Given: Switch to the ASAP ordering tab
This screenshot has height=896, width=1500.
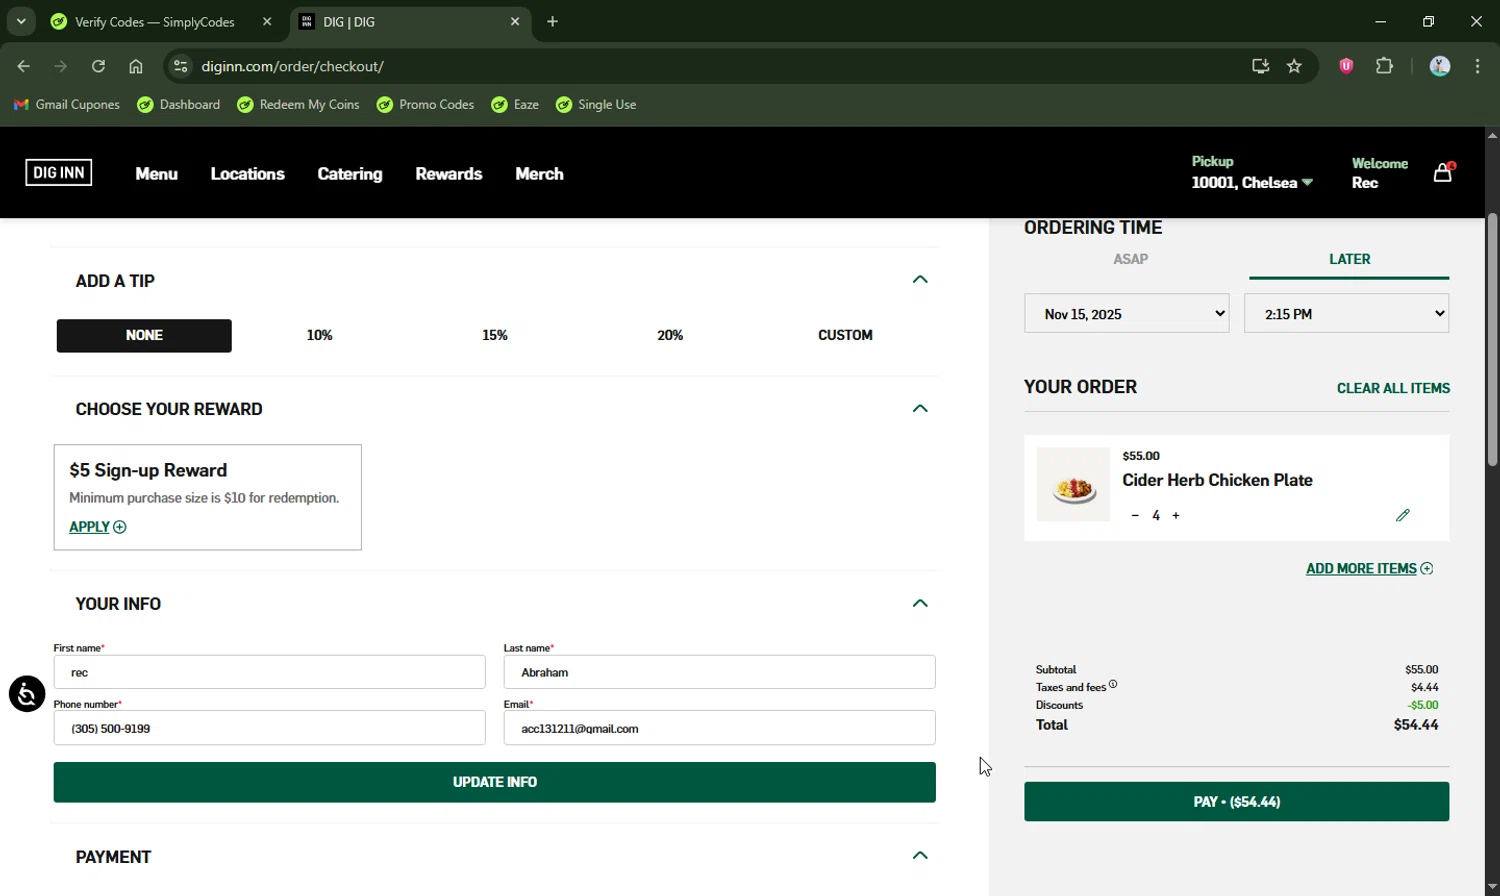Looking at the screenshot, I should [x=1131, y=259].
